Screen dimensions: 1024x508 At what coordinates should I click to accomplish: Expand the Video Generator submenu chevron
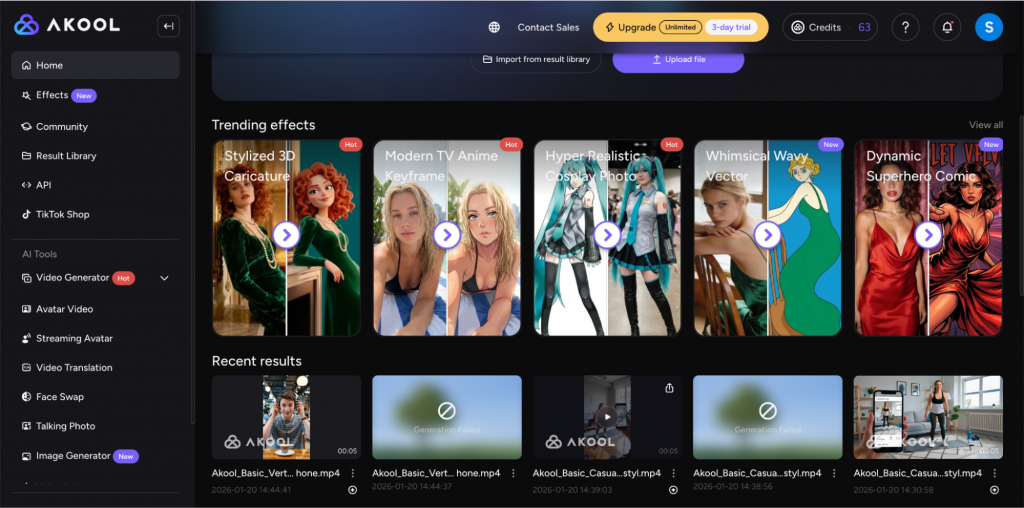(x=165, y=278)
